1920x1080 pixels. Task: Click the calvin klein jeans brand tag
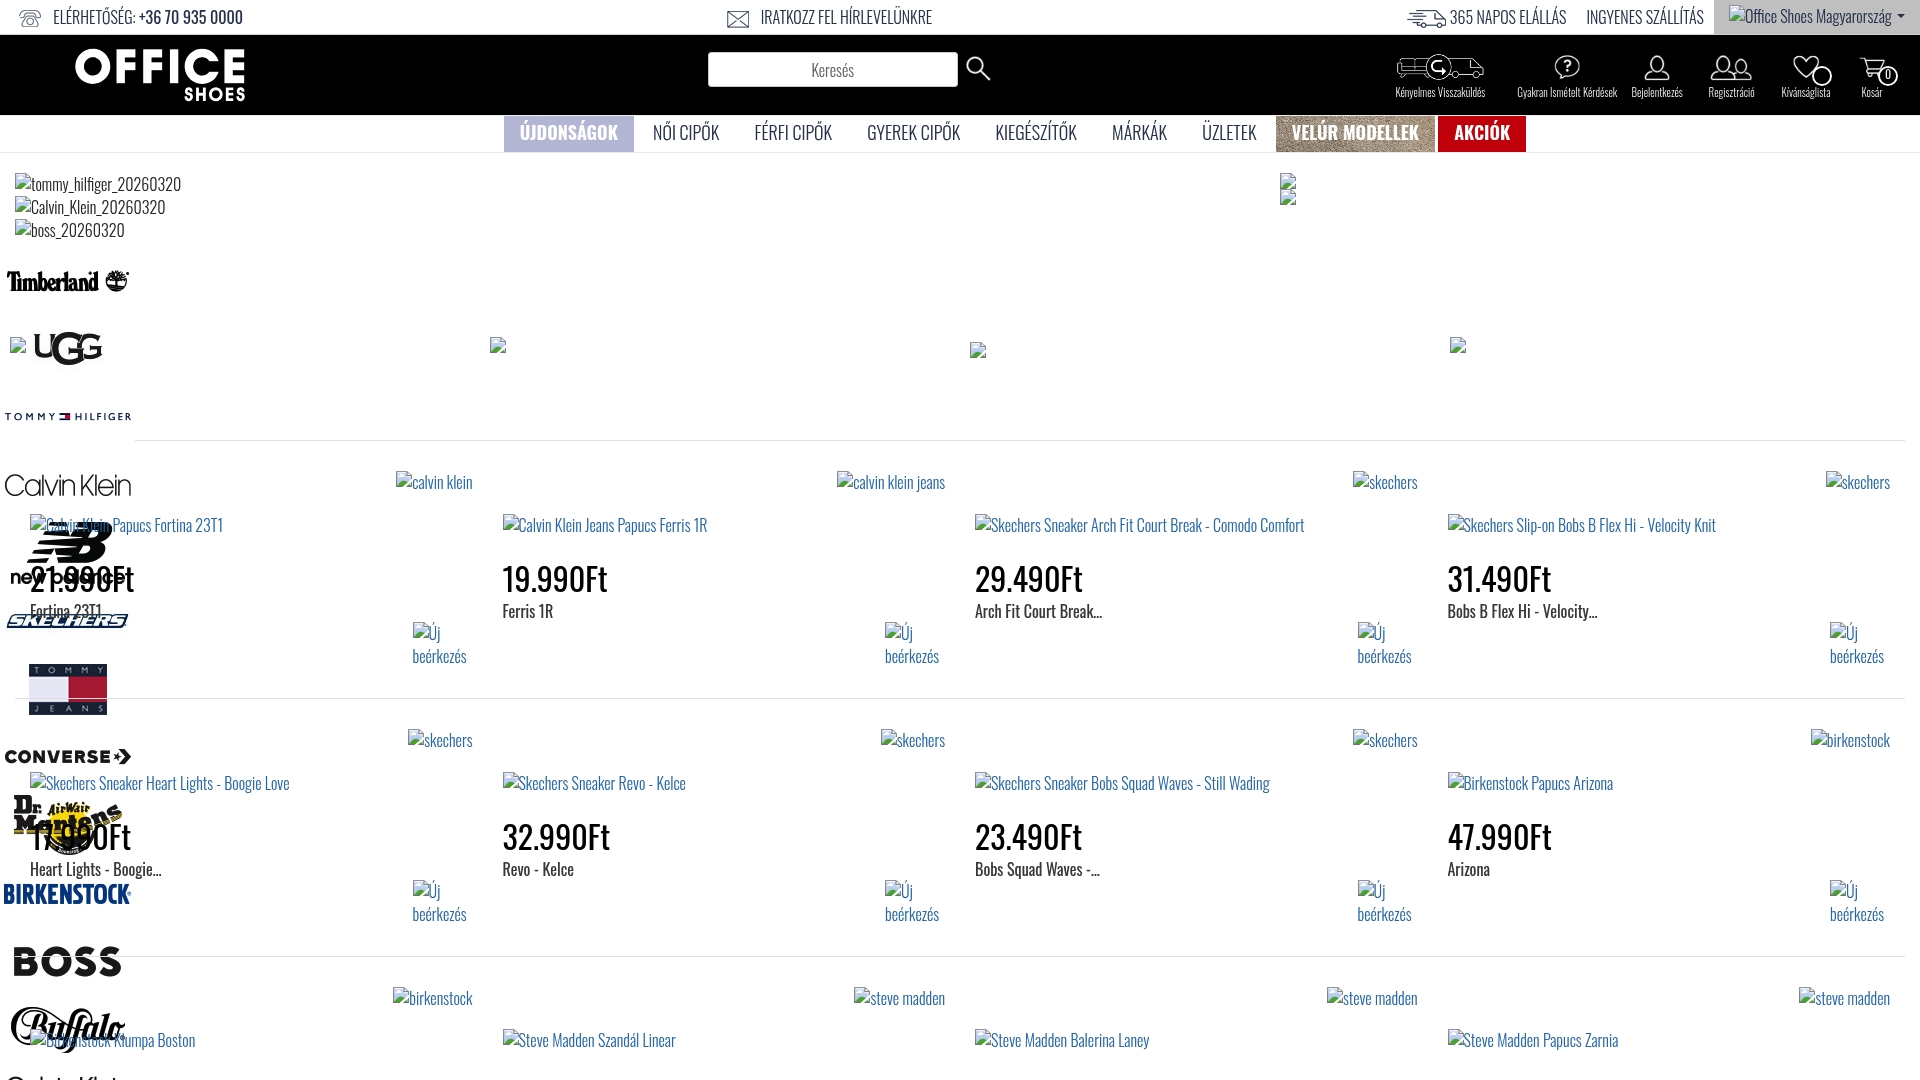(891, 482)
